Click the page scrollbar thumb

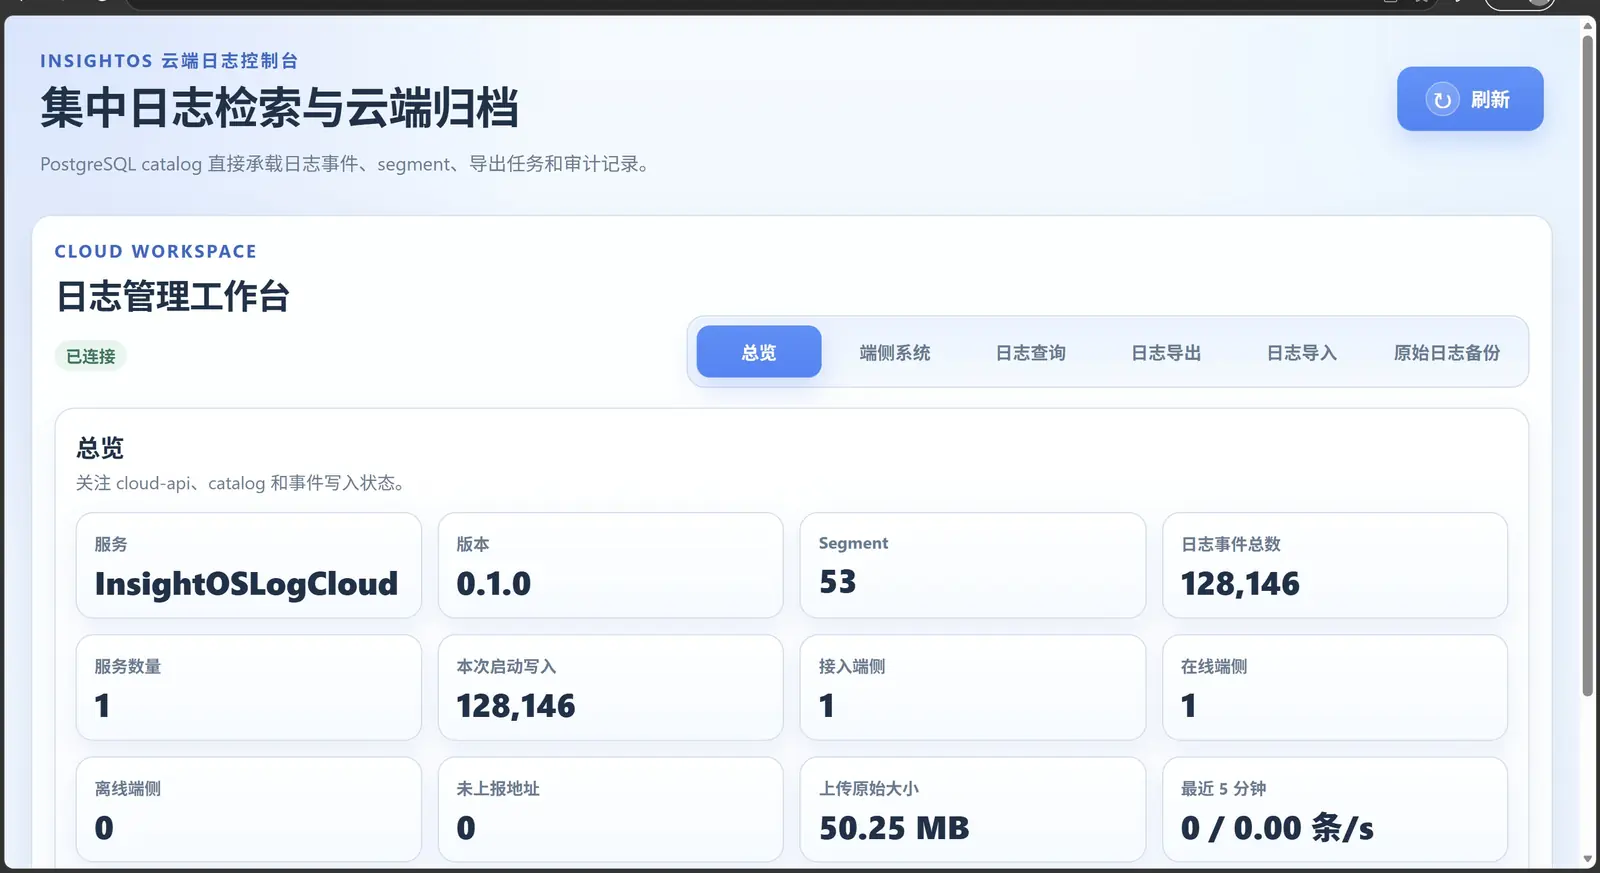click(x=1587, y=365)
